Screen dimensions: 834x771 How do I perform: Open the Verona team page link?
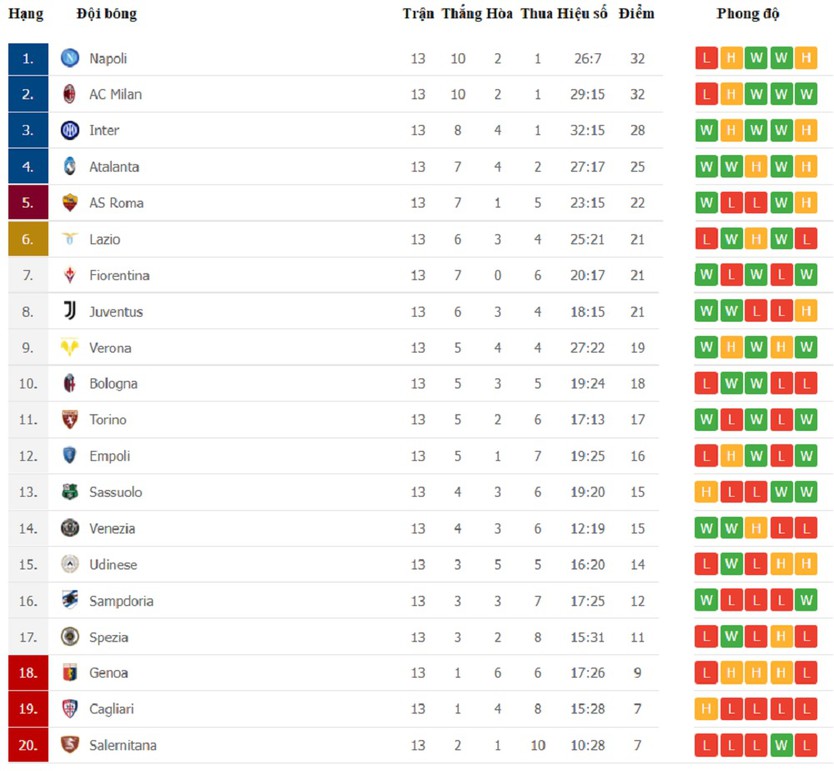(110, 348)
